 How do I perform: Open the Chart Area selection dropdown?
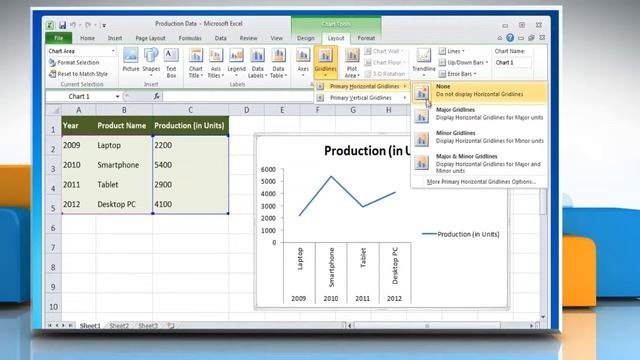[113, 51]
